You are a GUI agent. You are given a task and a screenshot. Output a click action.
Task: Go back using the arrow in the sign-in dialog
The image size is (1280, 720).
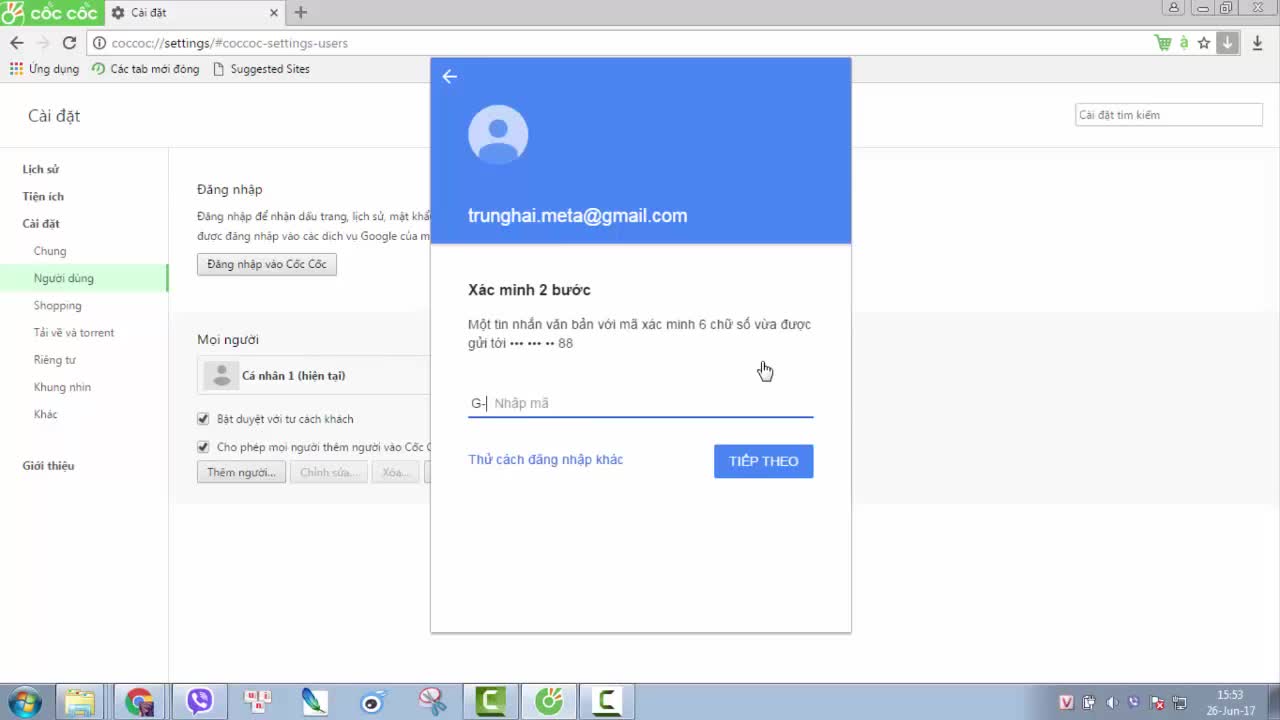coord(450,77)
